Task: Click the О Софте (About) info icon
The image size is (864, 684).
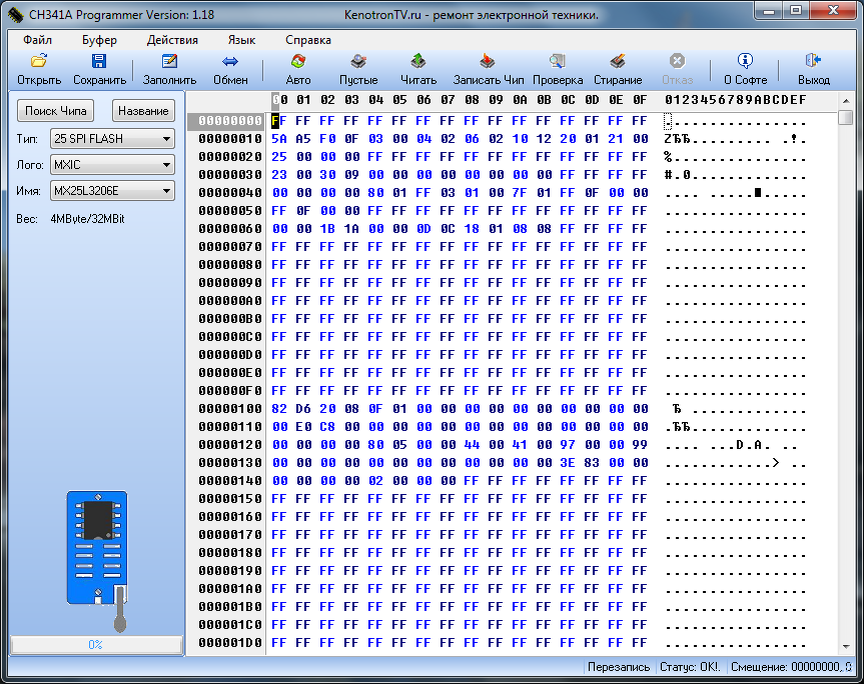Action: coord(745,61)
